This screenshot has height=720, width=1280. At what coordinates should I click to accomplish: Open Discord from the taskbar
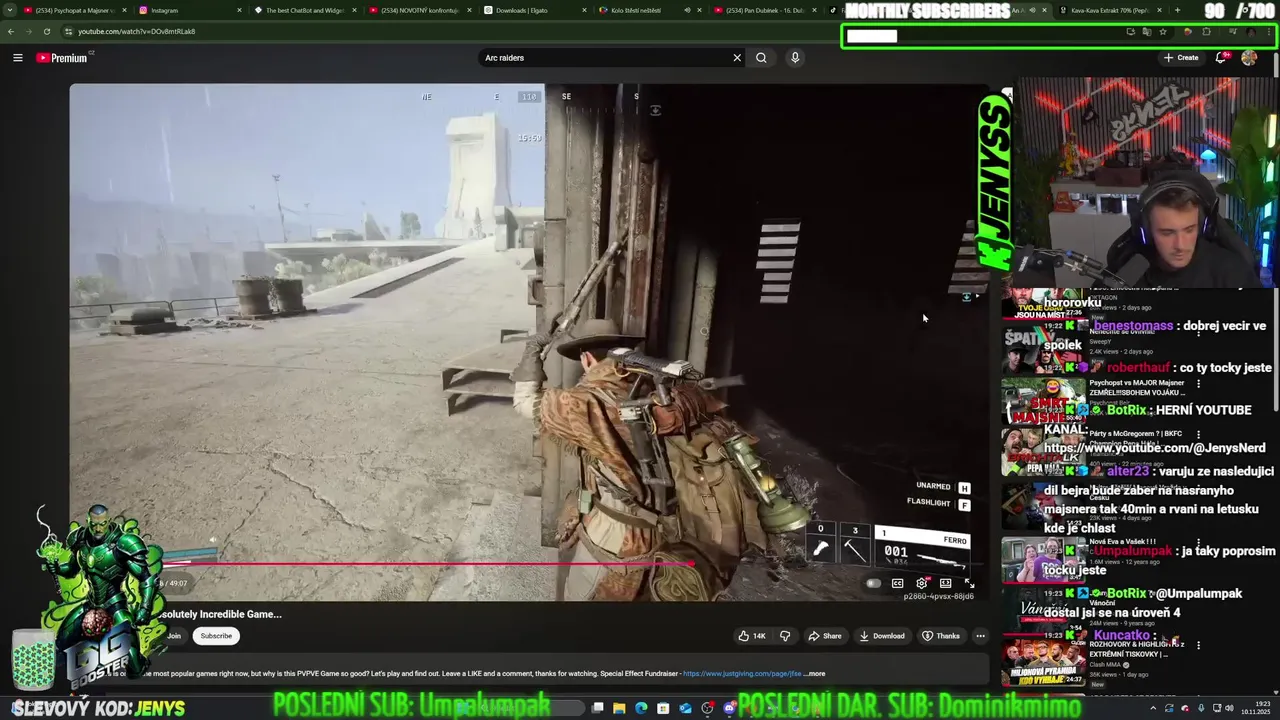tap(729, 708)
